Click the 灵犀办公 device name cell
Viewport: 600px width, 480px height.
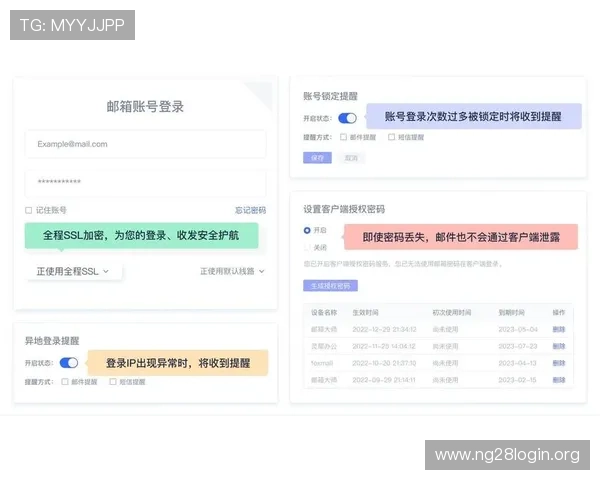(x=324, y=346)
